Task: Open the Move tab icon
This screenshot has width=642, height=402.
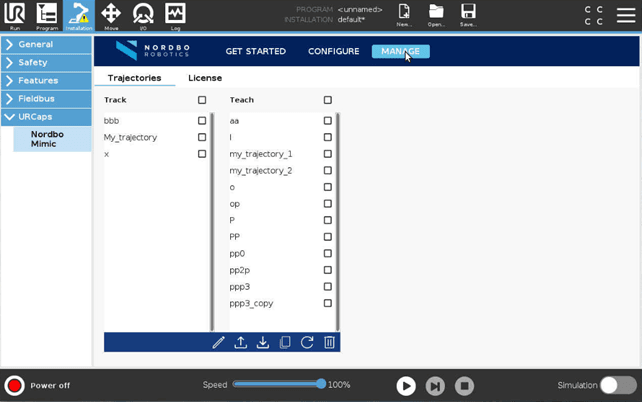Action: [111, 15]
